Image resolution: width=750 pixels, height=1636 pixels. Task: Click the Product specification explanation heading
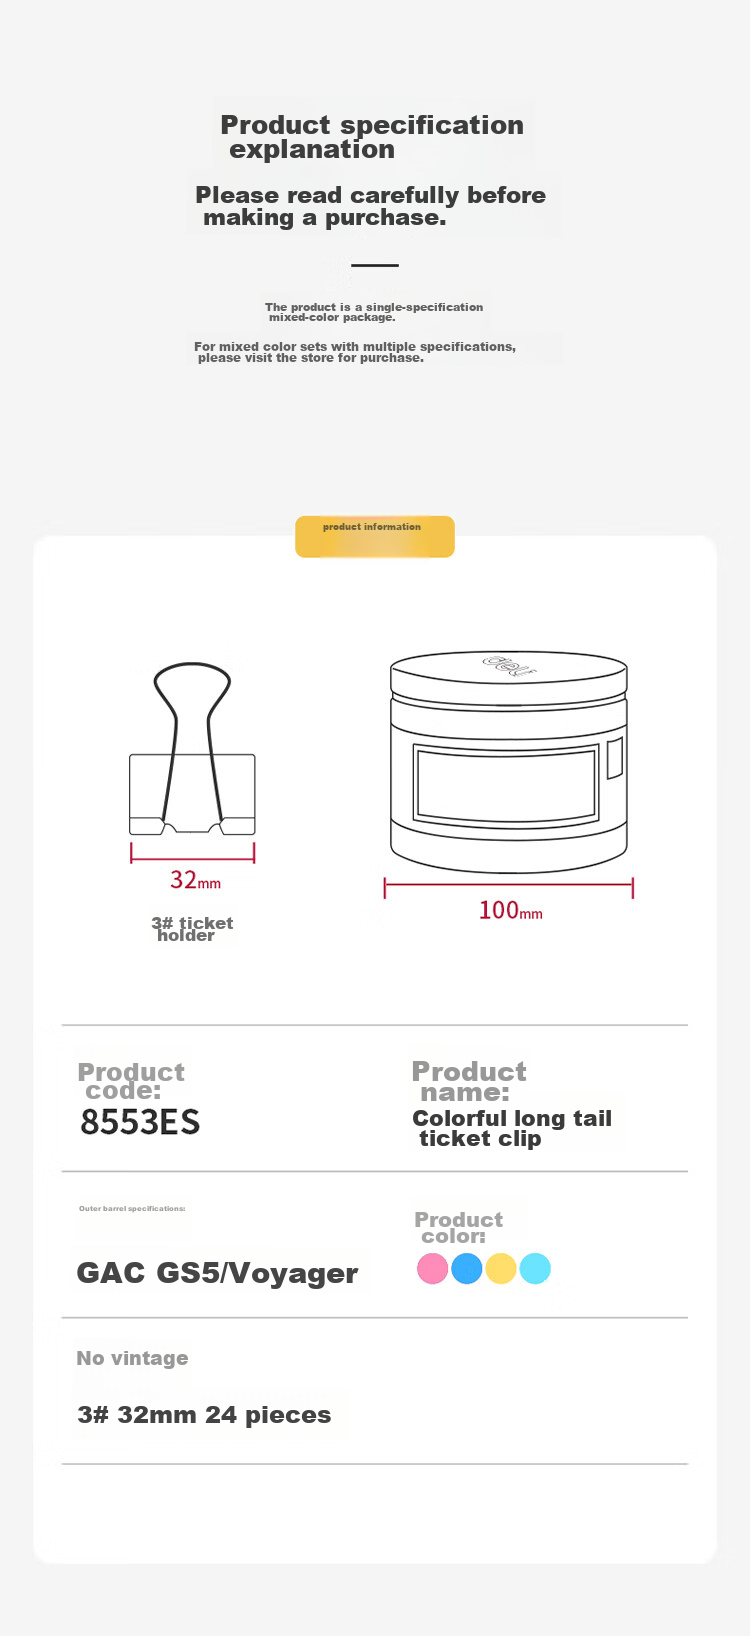click(x=372, y=137)
